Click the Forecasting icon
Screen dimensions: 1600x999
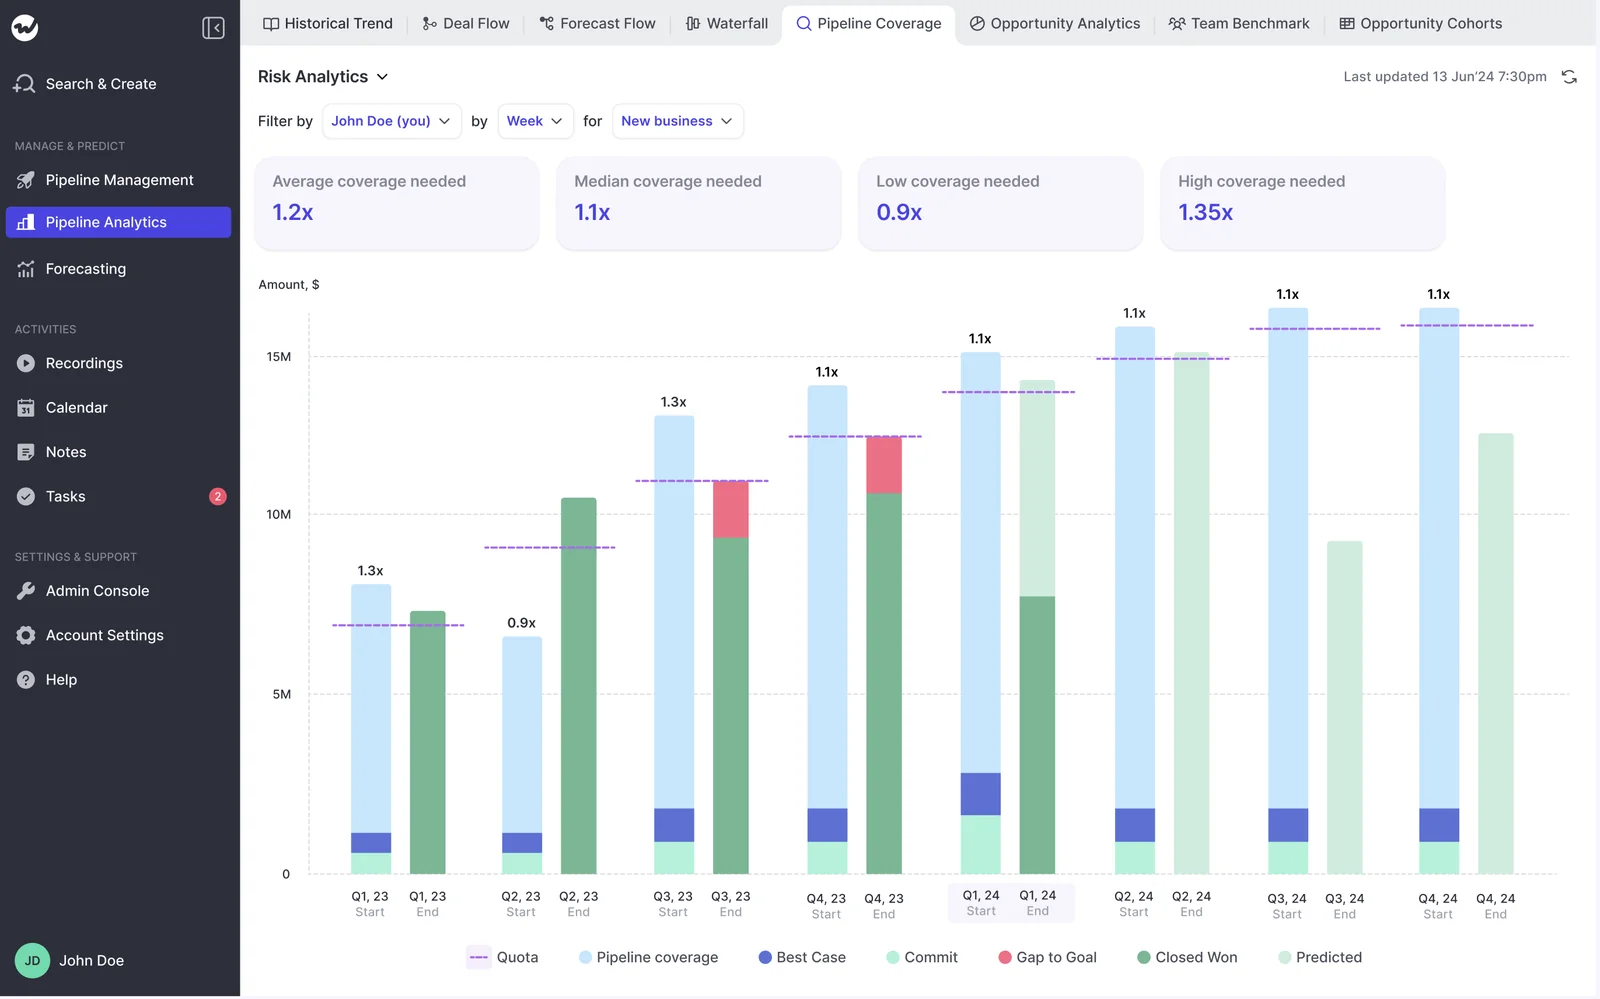(x=26, y=269)
